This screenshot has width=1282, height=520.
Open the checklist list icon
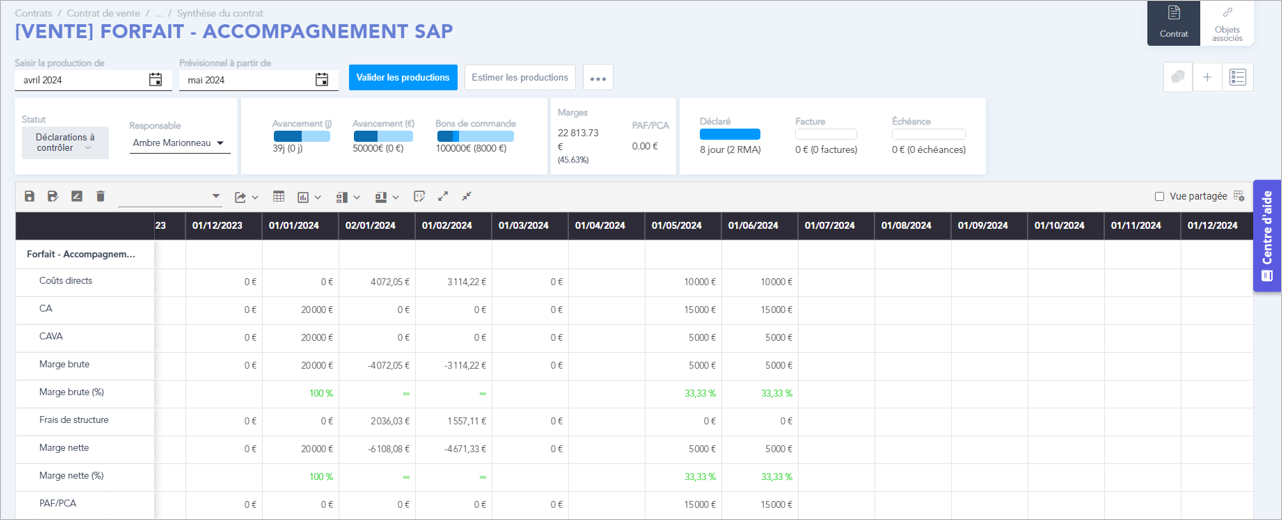(1238, 77)
